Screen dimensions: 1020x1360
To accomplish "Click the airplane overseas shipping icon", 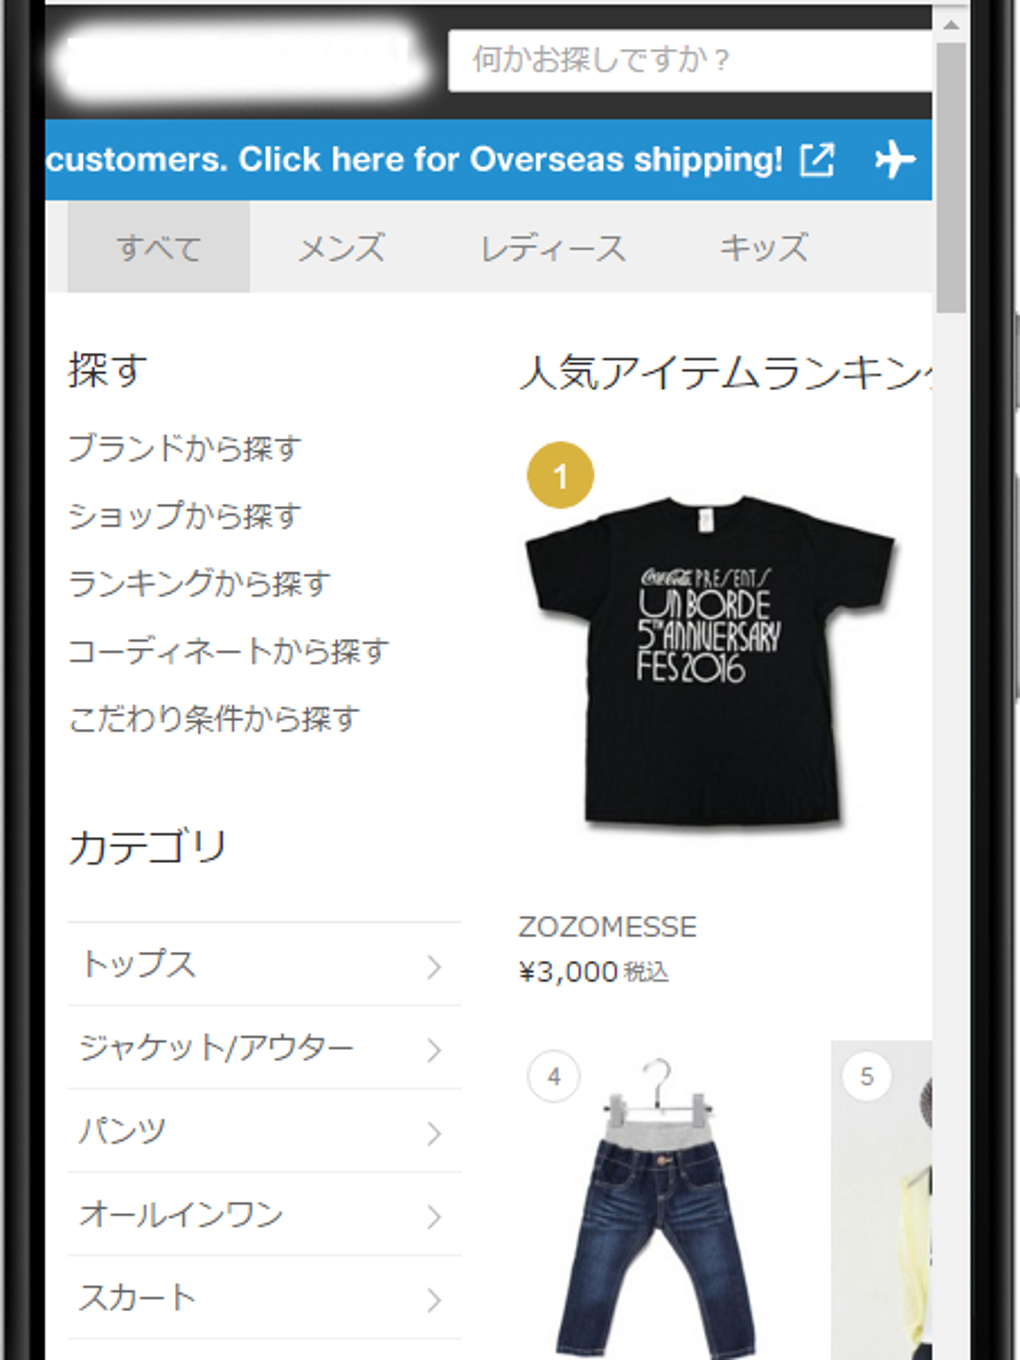I will 894,159.
